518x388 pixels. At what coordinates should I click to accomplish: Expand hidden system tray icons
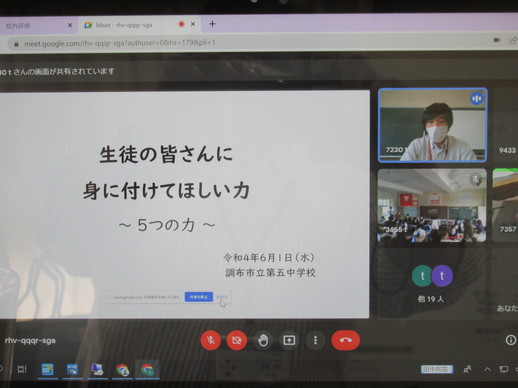487,369
